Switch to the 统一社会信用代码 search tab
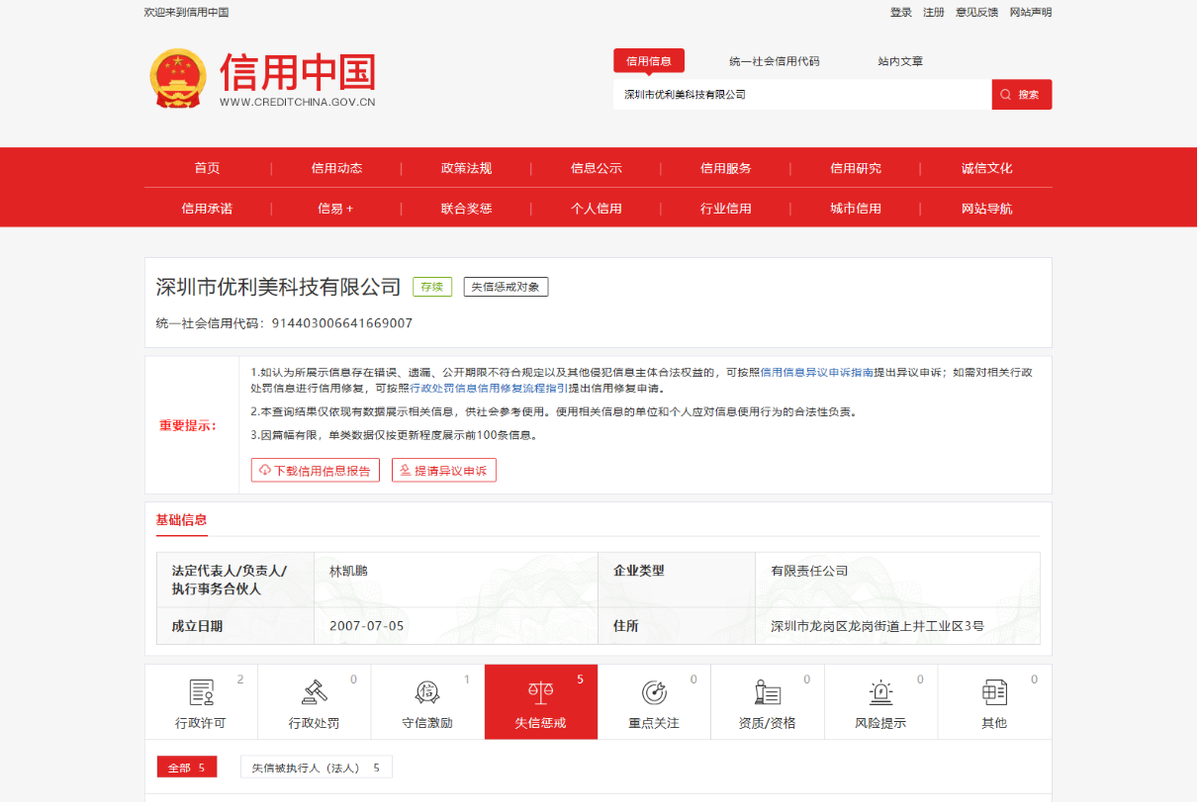Viewport: 1200px width, 802px height. [x=774, y=60]
